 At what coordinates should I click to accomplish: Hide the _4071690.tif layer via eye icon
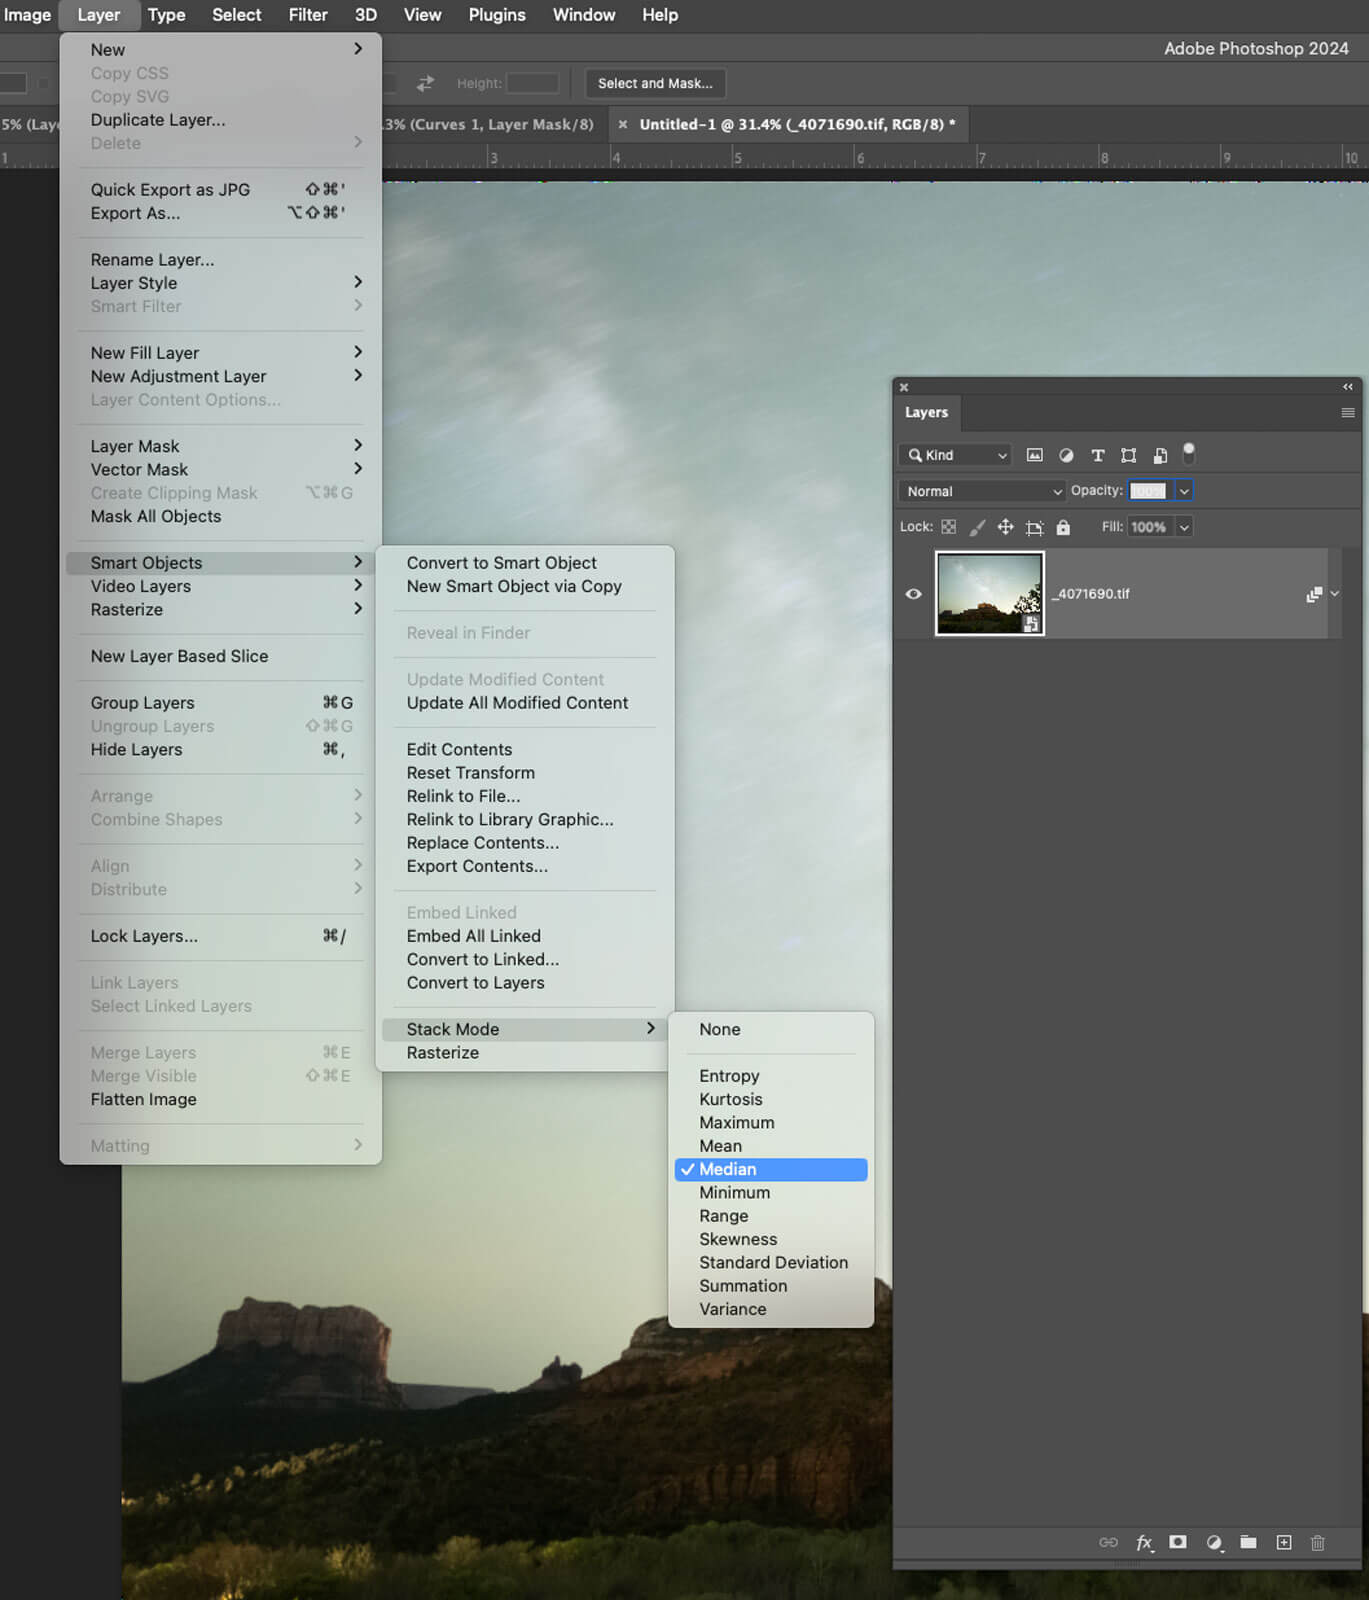tap(913, 594)
